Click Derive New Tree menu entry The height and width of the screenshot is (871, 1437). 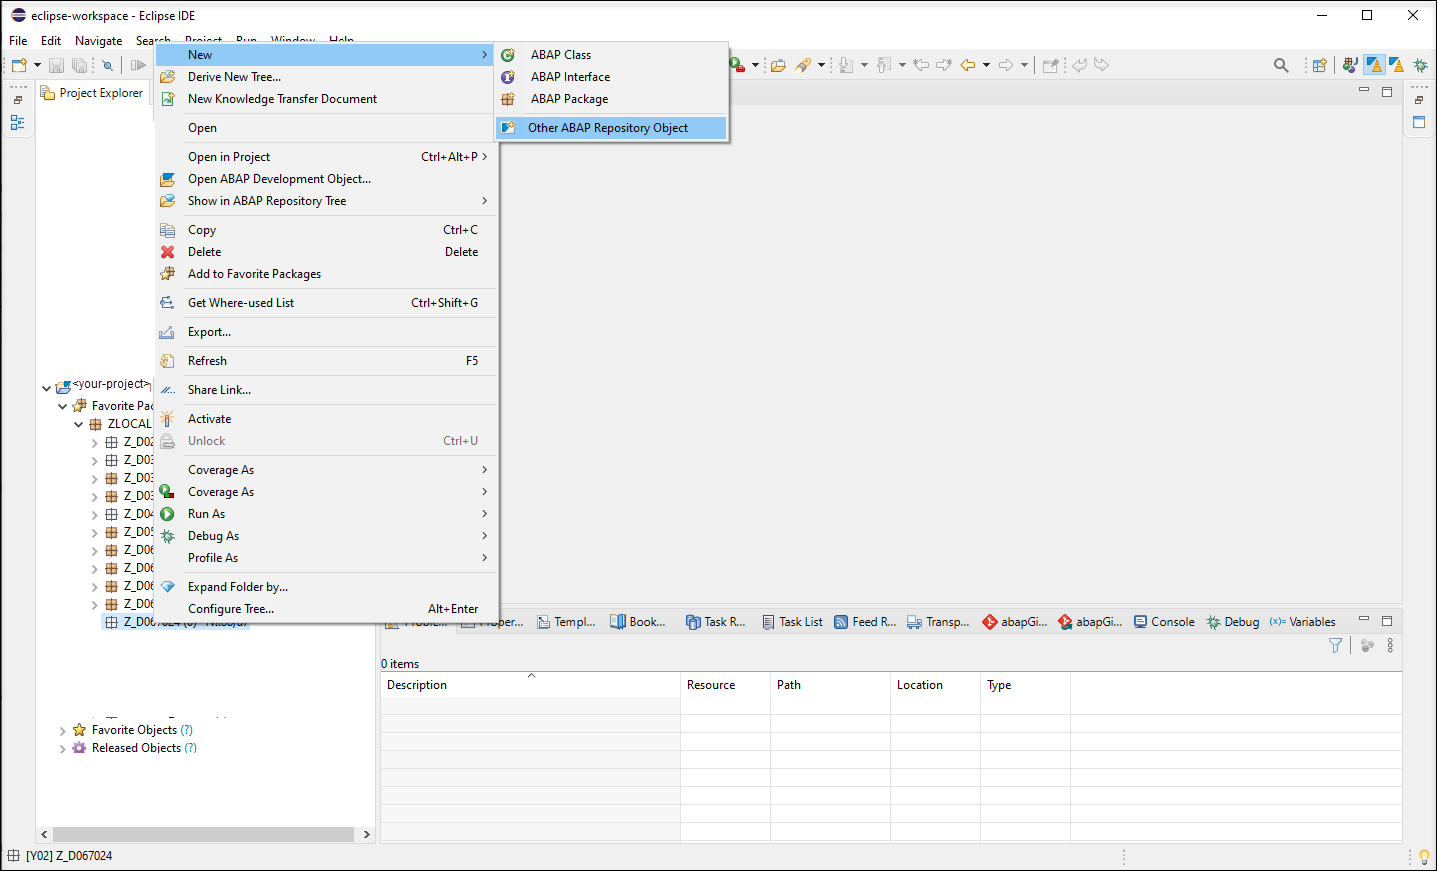(x=326, y=77)
